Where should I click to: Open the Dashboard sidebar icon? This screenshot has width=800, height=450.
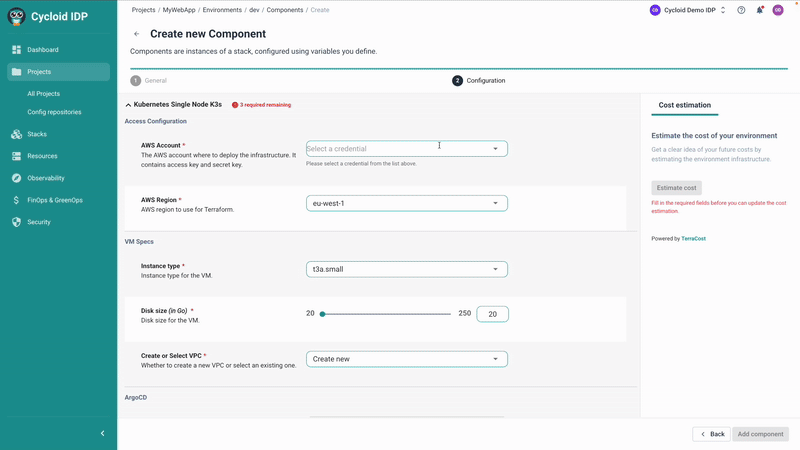tap(17, 50)
